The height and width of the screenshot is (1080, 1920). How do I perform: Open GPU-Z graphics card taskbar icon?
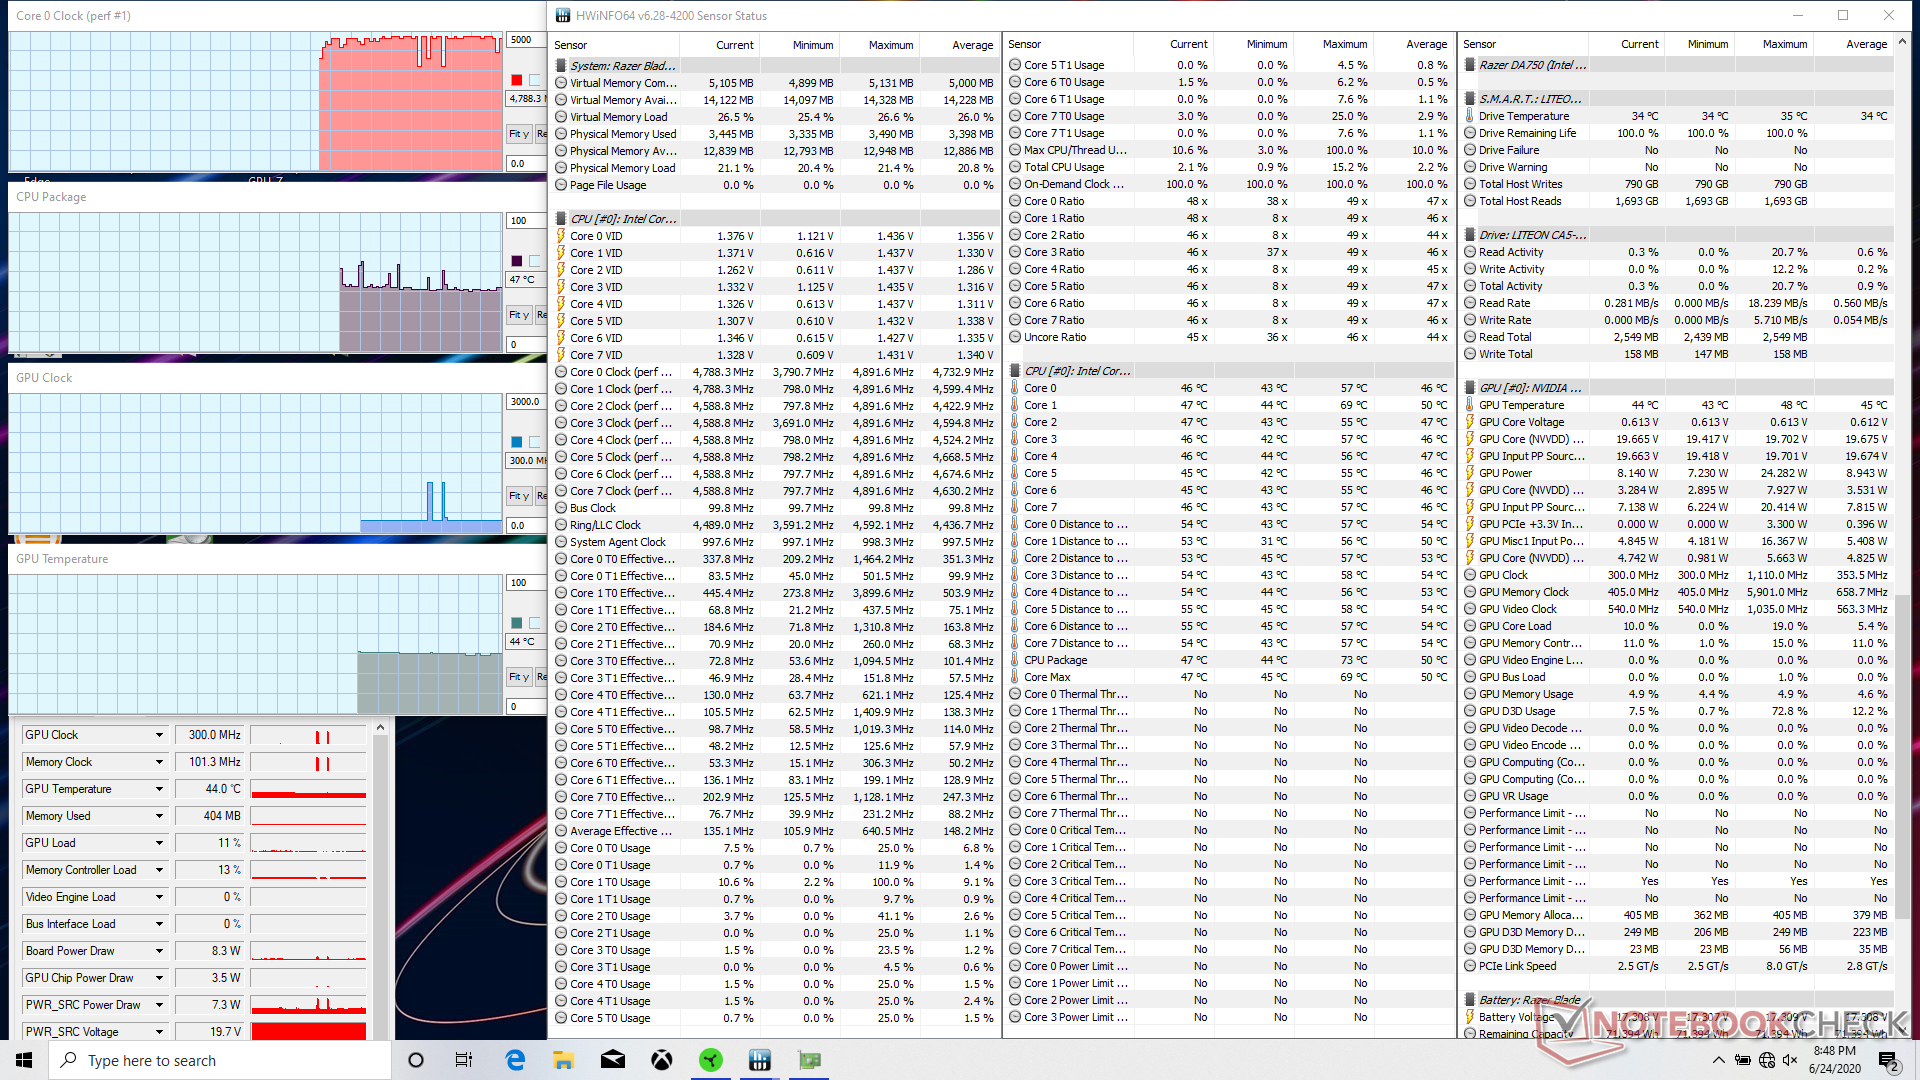809,1060
